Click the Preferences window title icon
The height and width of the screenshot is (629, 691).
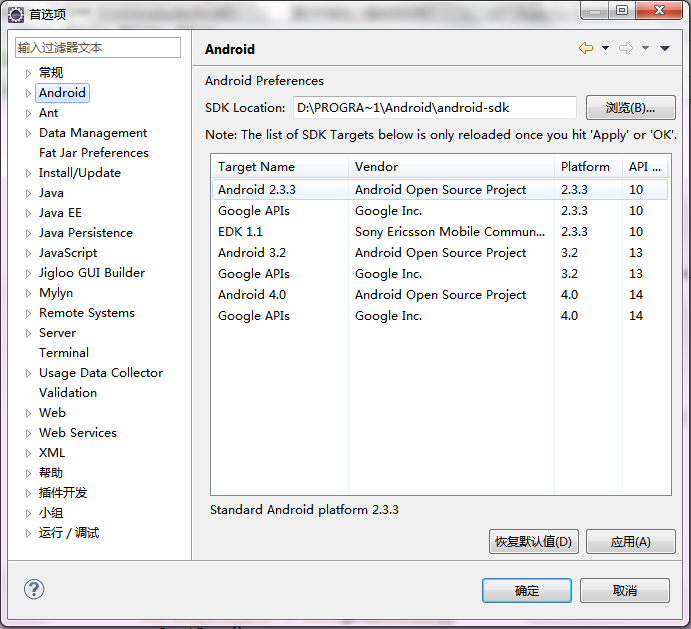16,15
